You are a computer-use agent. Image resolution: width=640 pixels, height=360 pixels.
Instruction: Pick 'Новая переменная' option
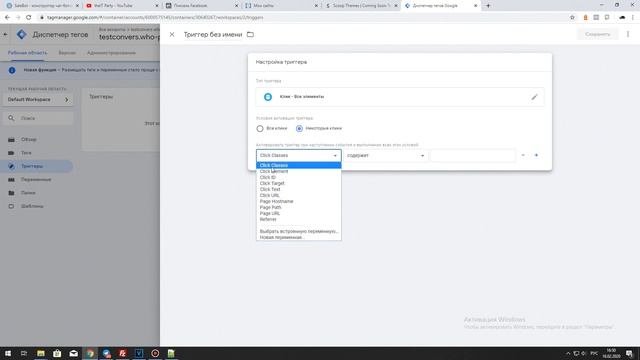[x=298, y=237]
